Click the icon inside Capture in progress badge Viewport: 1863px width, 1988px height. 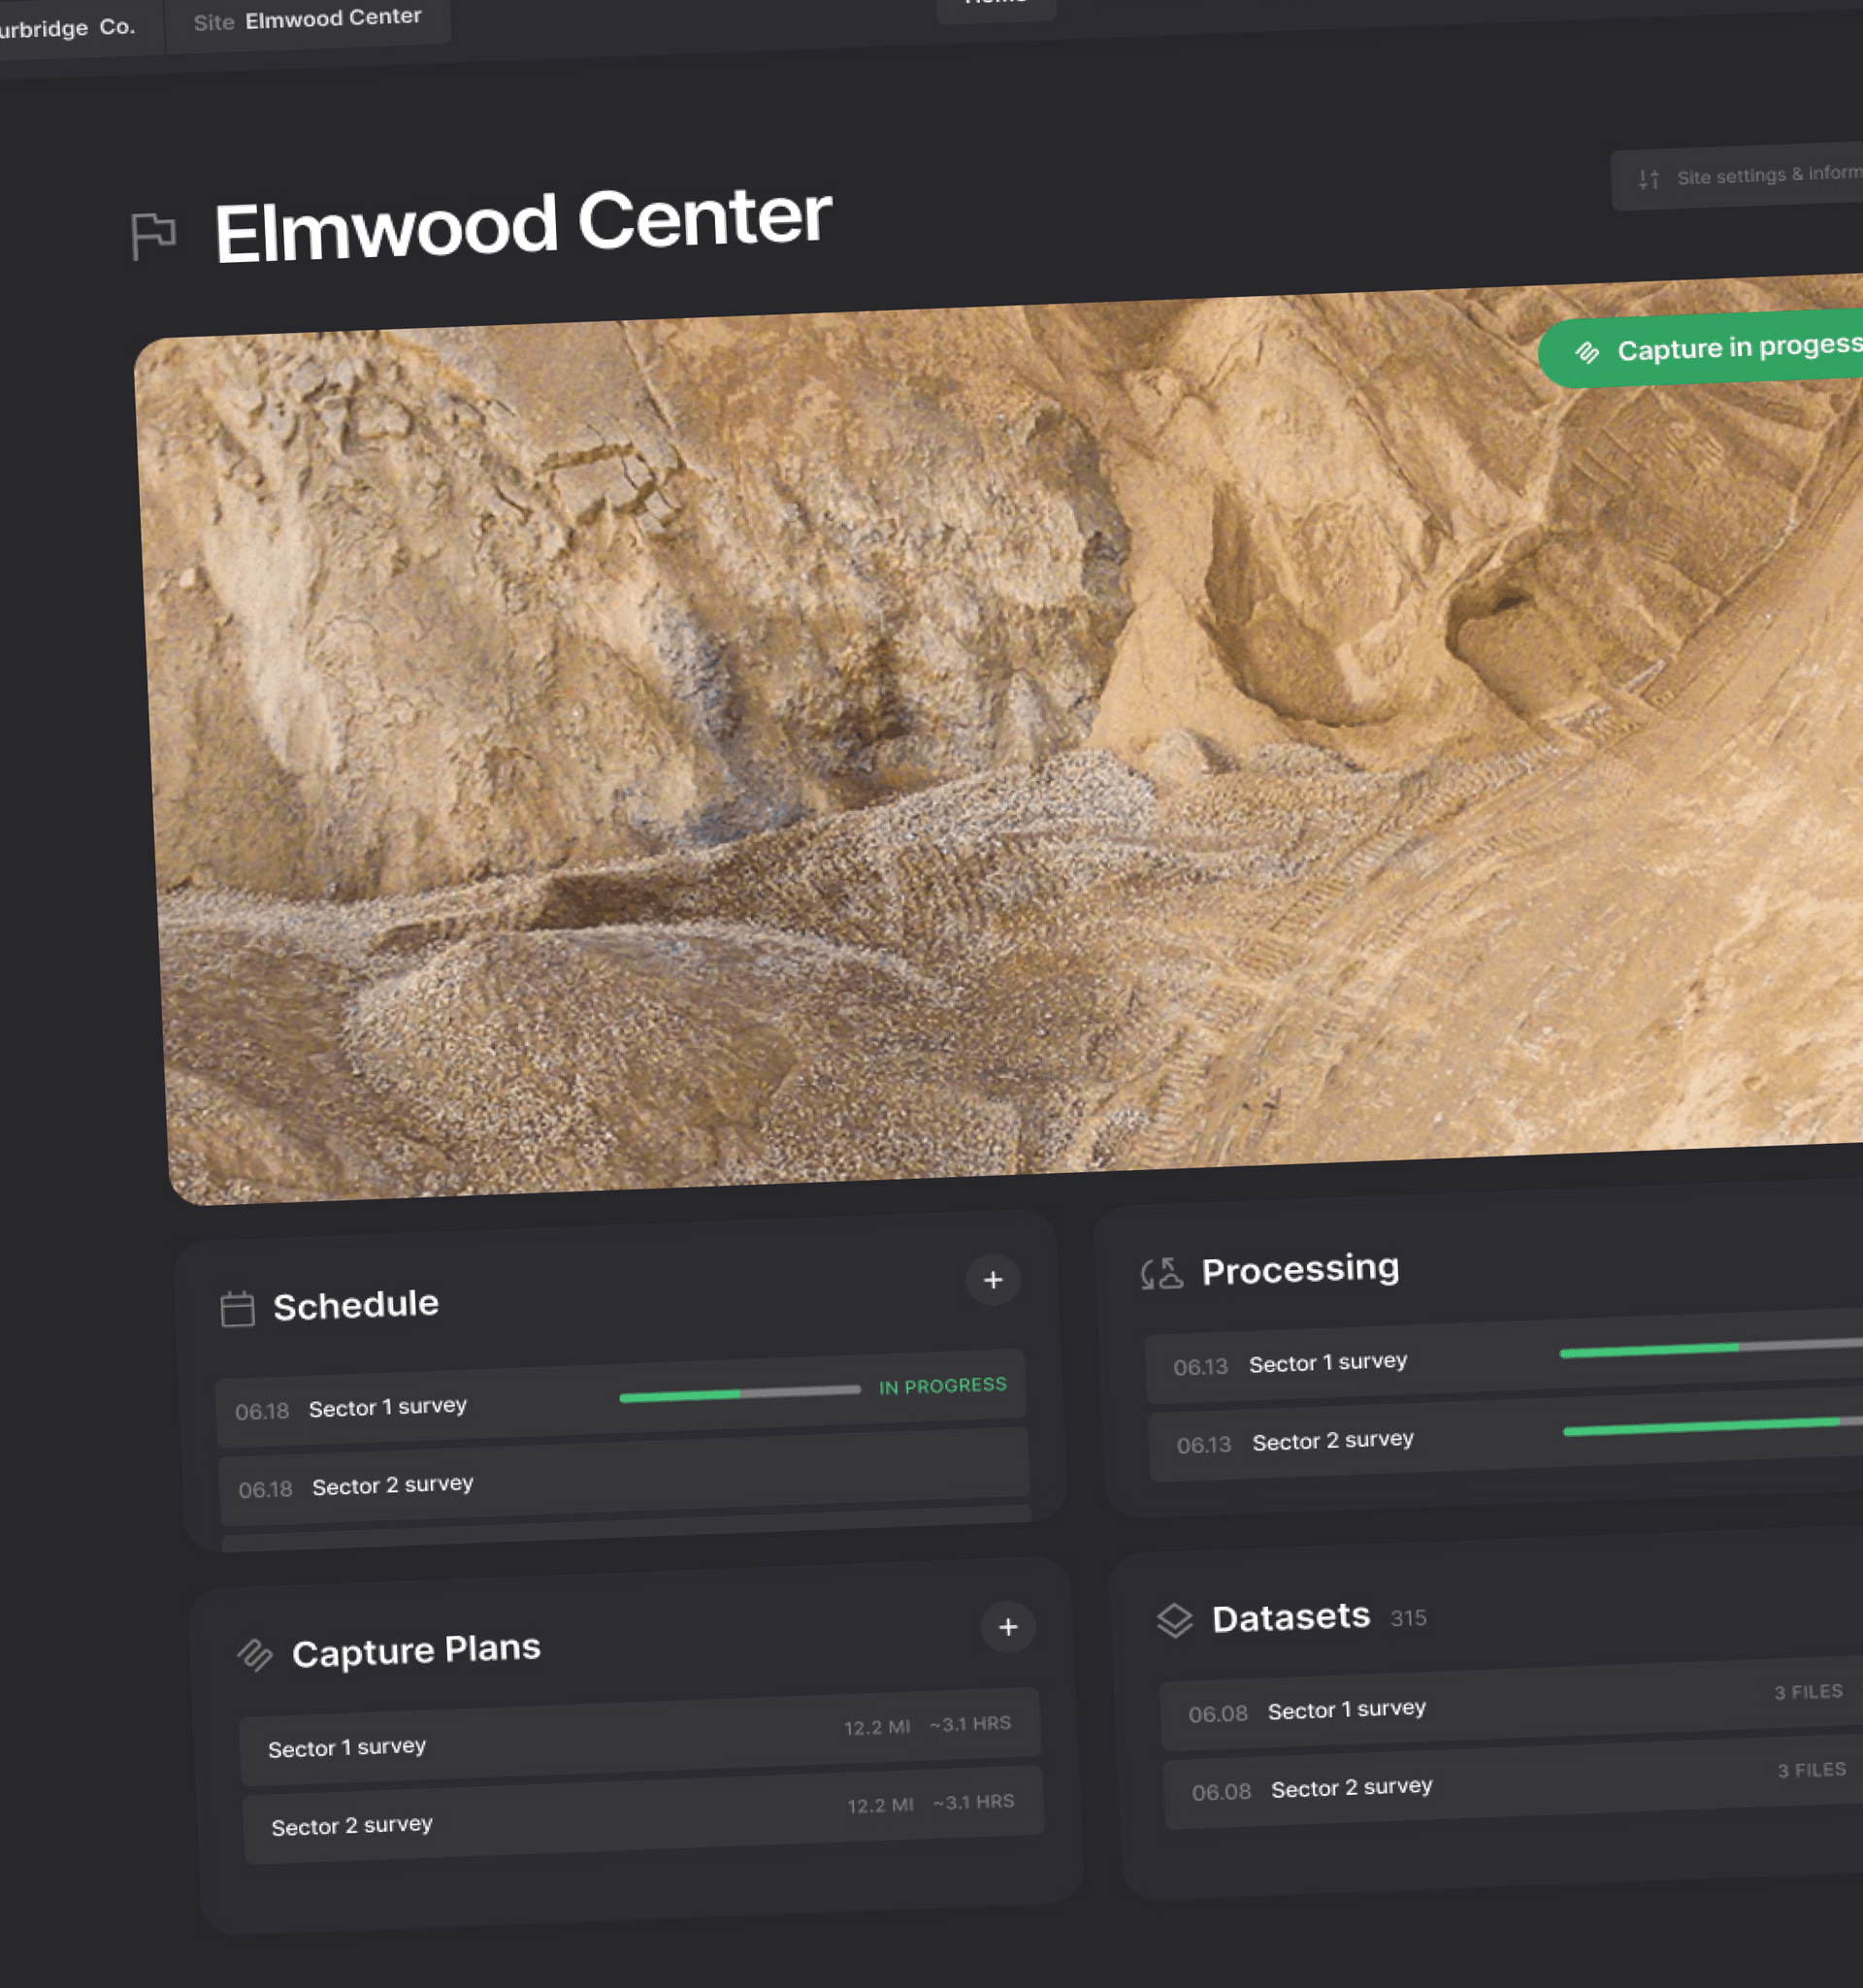1587,352
